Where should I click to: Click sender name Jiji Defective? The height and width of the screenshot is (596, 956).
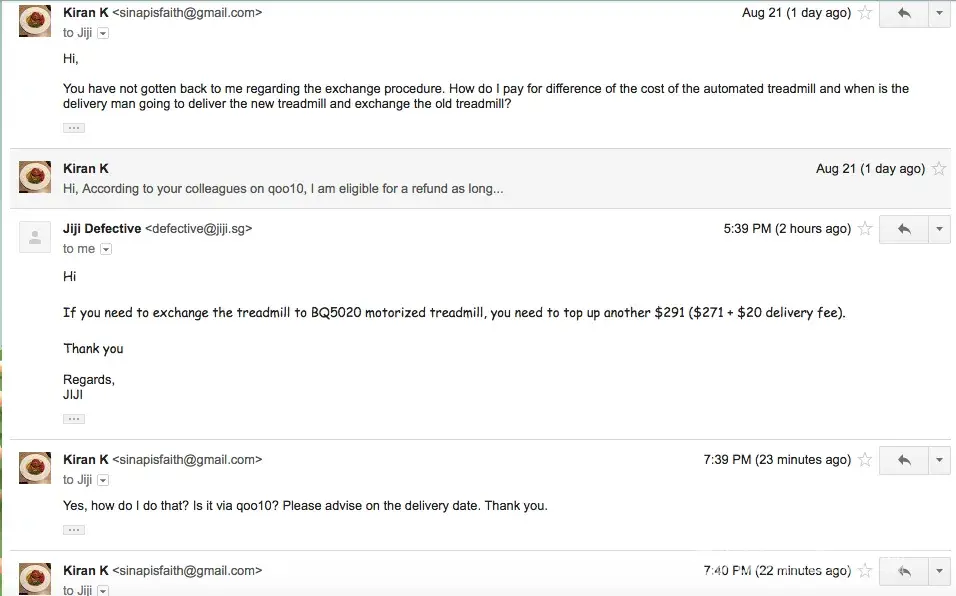(x=102, y=229)
